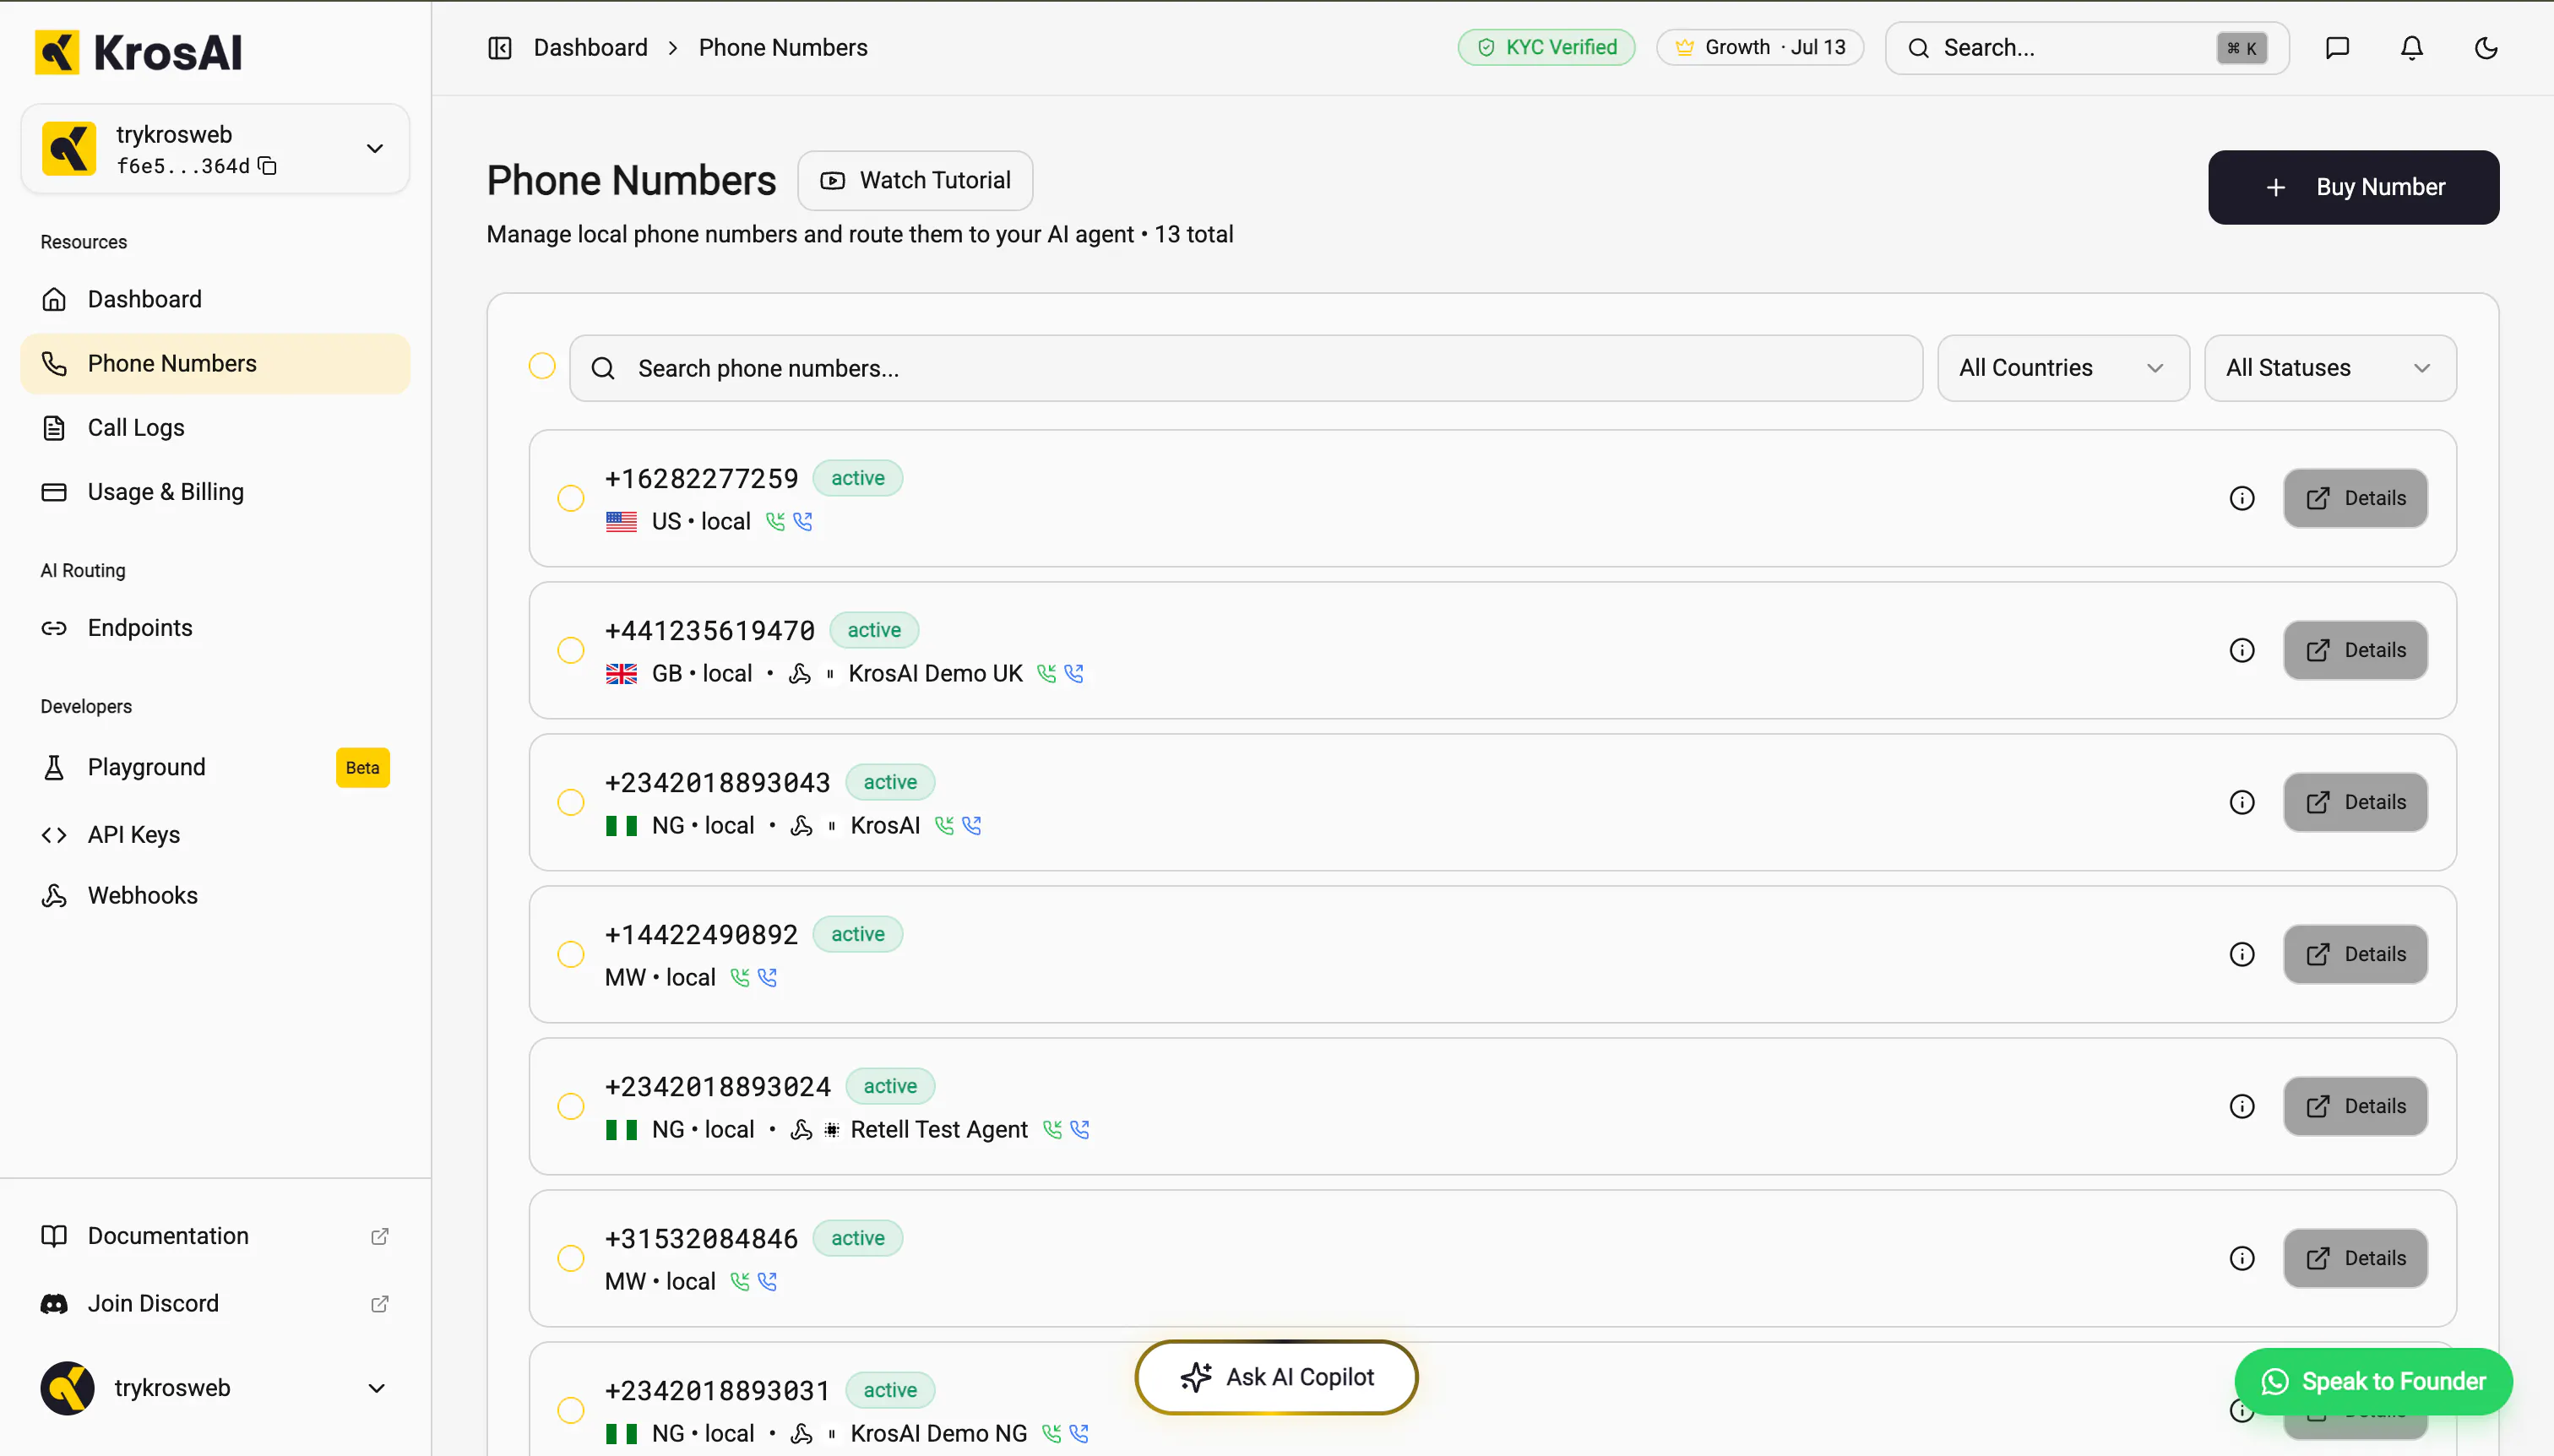Screen dimensions: 2554x1456
Task: Open external link icon next to Documentation
Action: tap(379, 1236)
